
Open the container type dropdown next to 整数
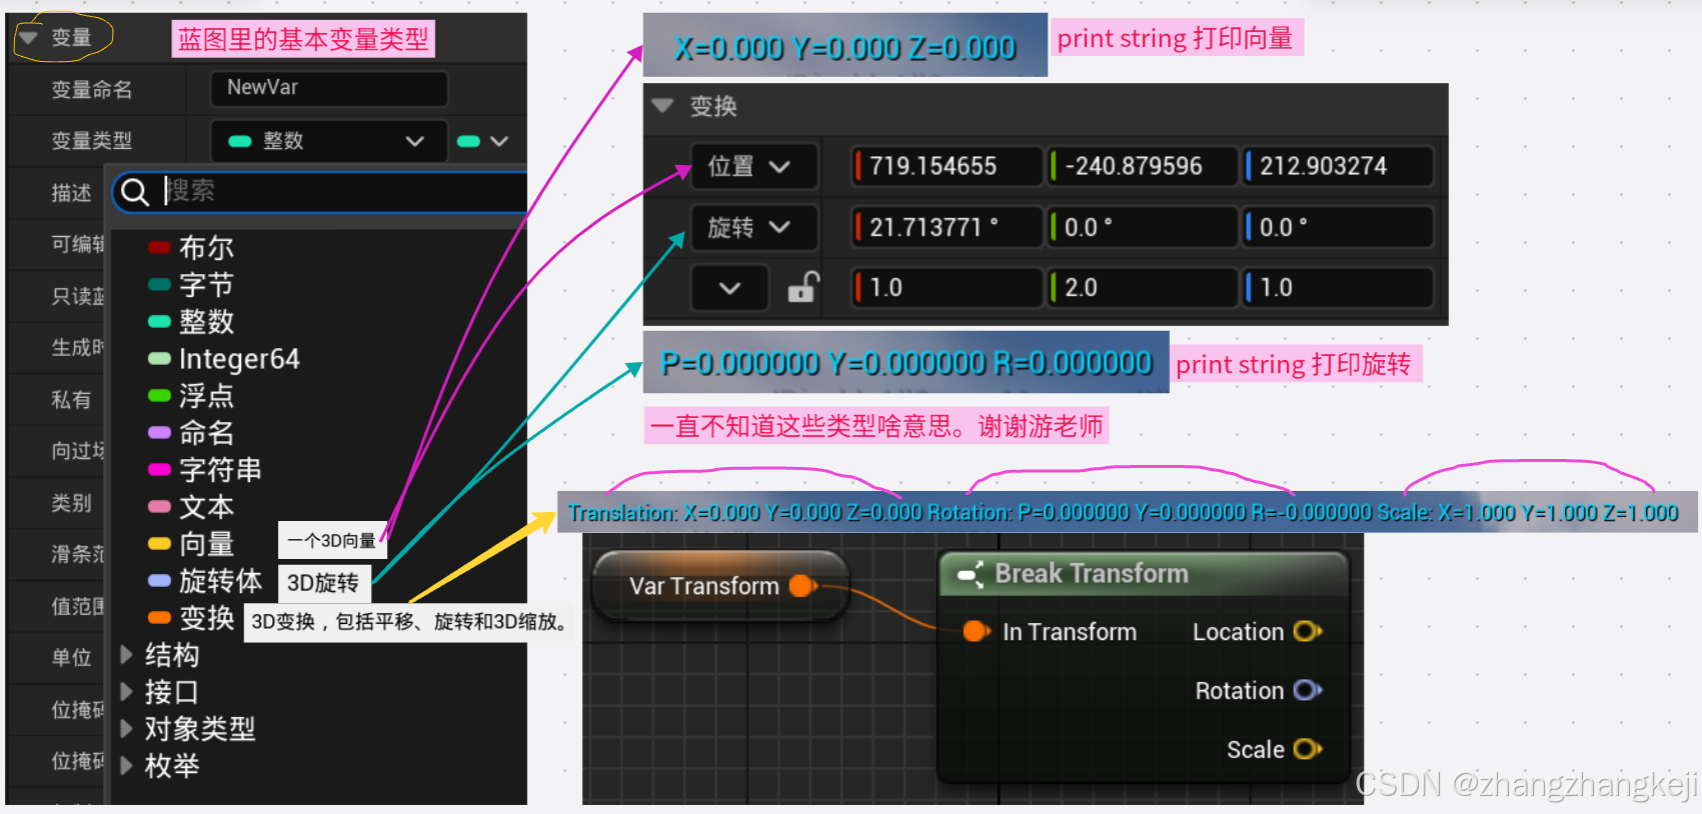point(483,141)
